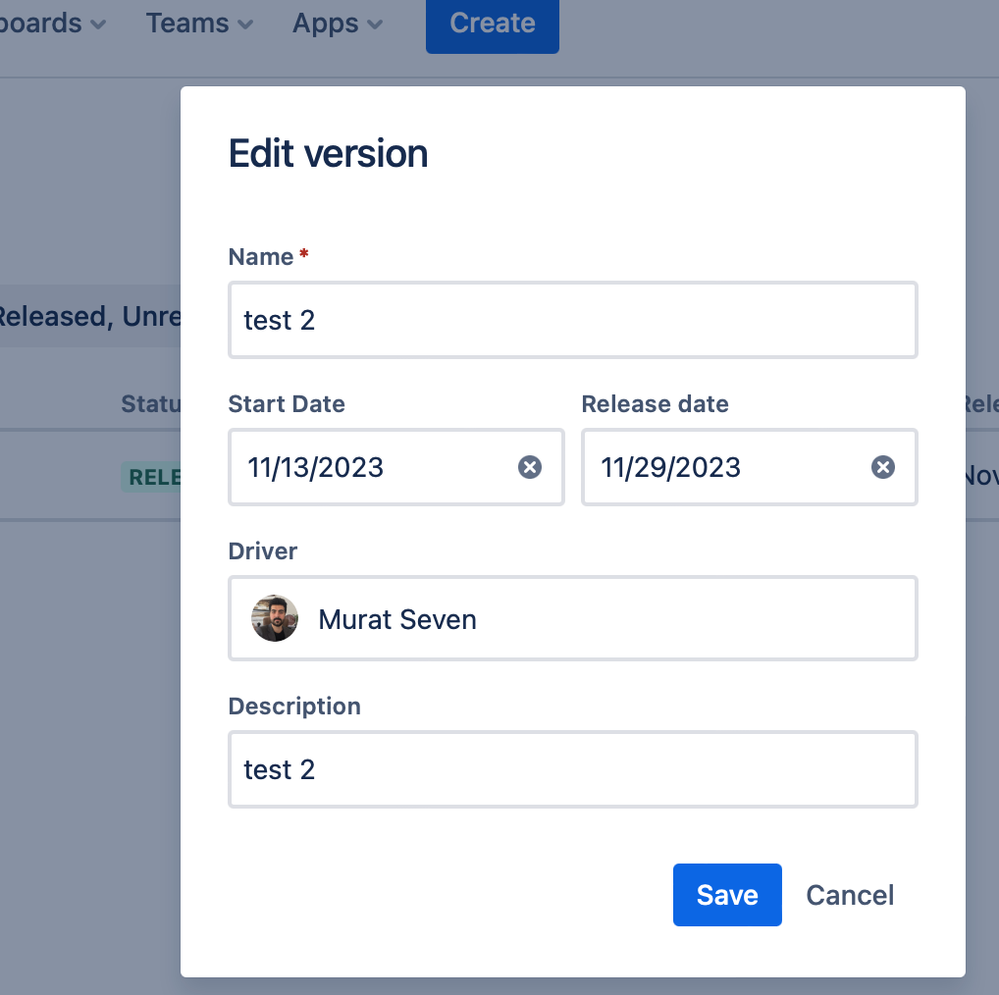Image resolution: width=999 pixels, height=995 pixels.
Task: Open the Apps dropdown menu
Action: 337,24
